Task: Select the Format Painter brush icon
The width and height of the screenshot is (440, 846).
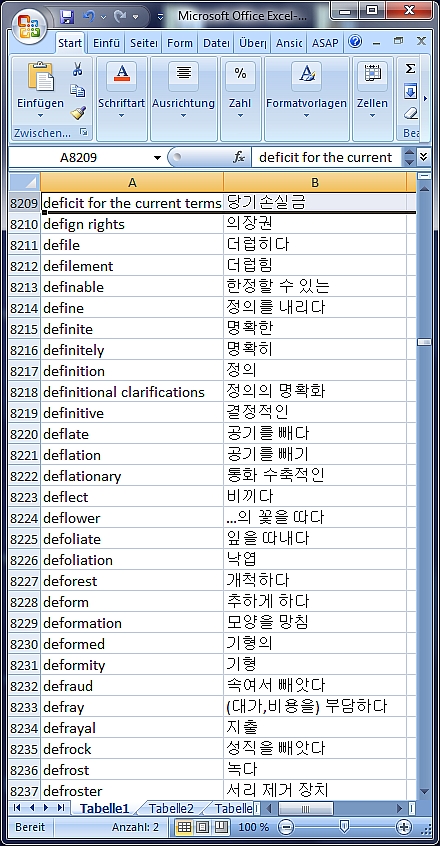Action: pos(78,112)
